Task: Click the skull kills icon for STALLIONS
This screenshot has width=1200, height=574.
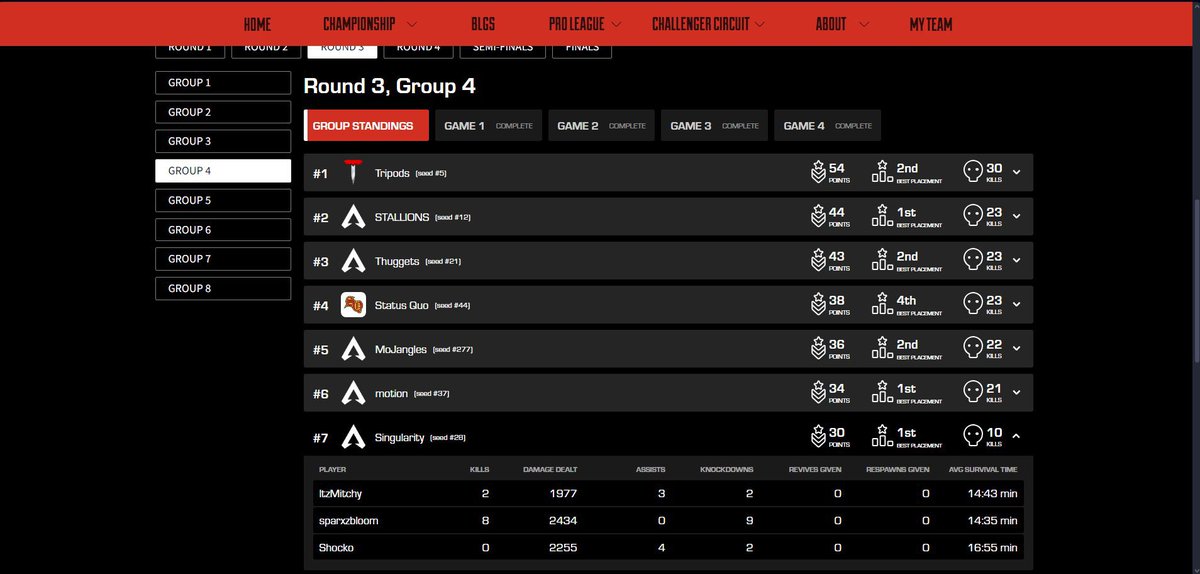Action: (x=972, y=216)
